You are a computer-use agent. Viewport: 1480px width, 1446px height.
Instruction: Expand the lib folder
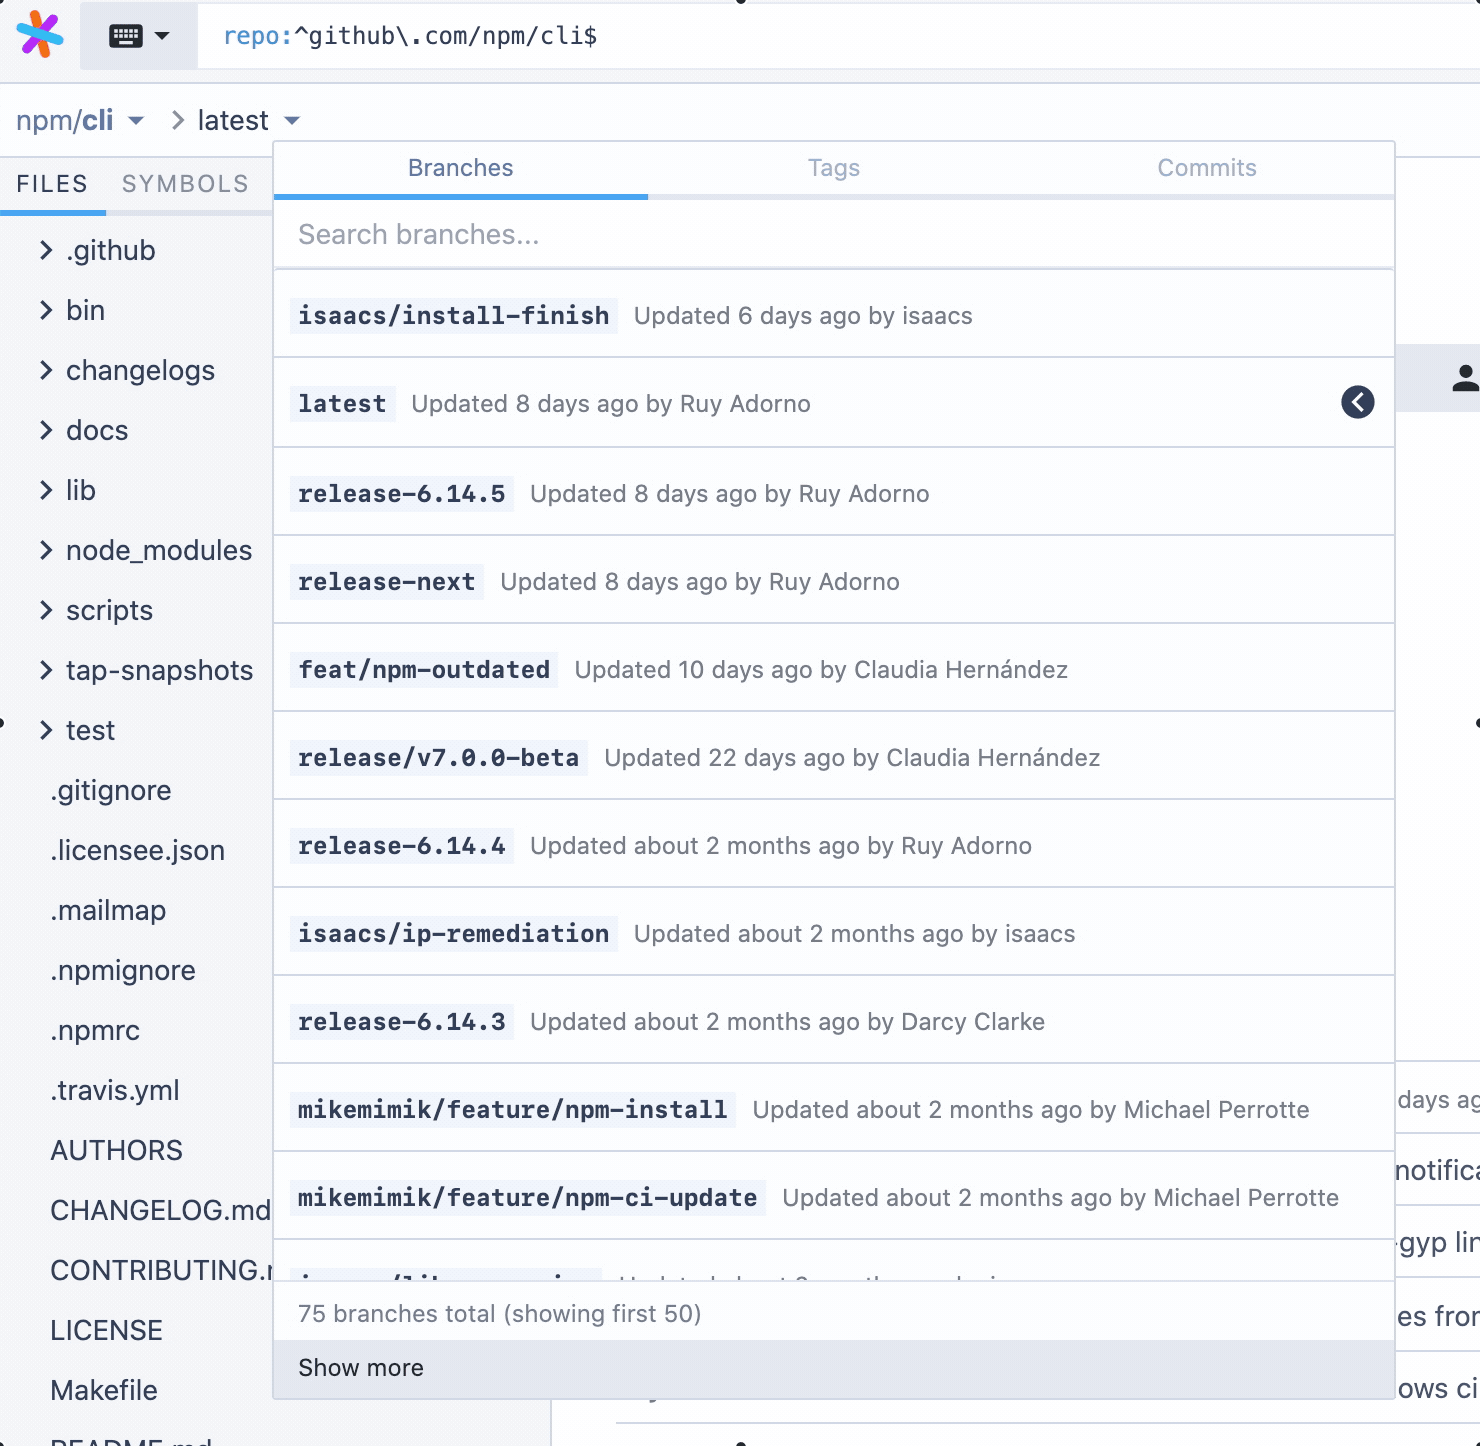pyautogui.click(x=68, y=490)
